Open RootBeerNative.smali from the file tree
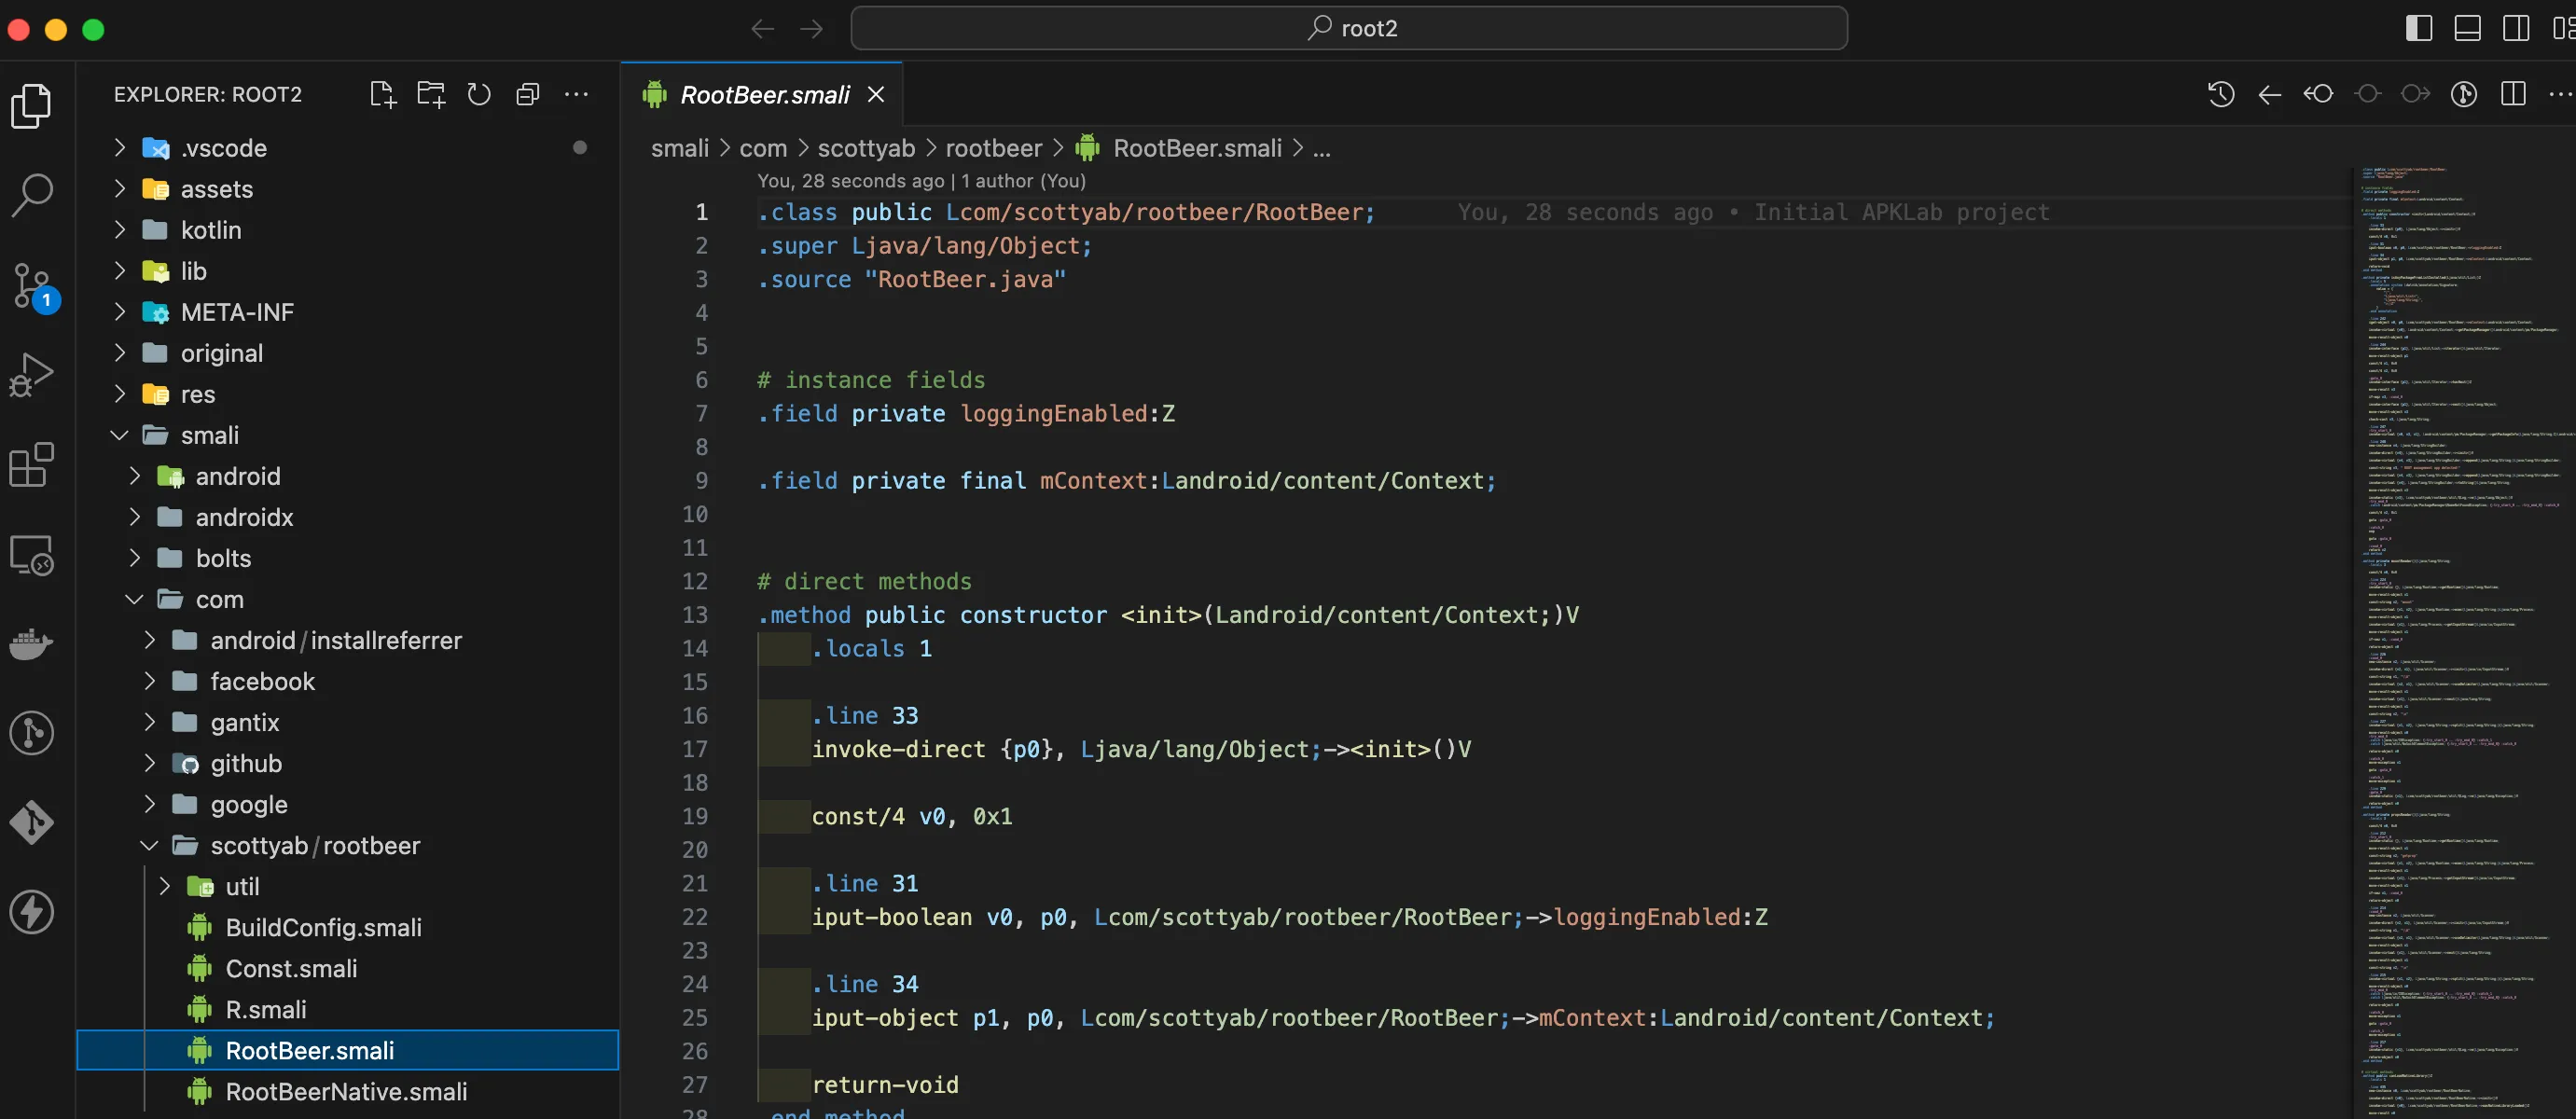2576x1119 pixels. point(346,1091)
